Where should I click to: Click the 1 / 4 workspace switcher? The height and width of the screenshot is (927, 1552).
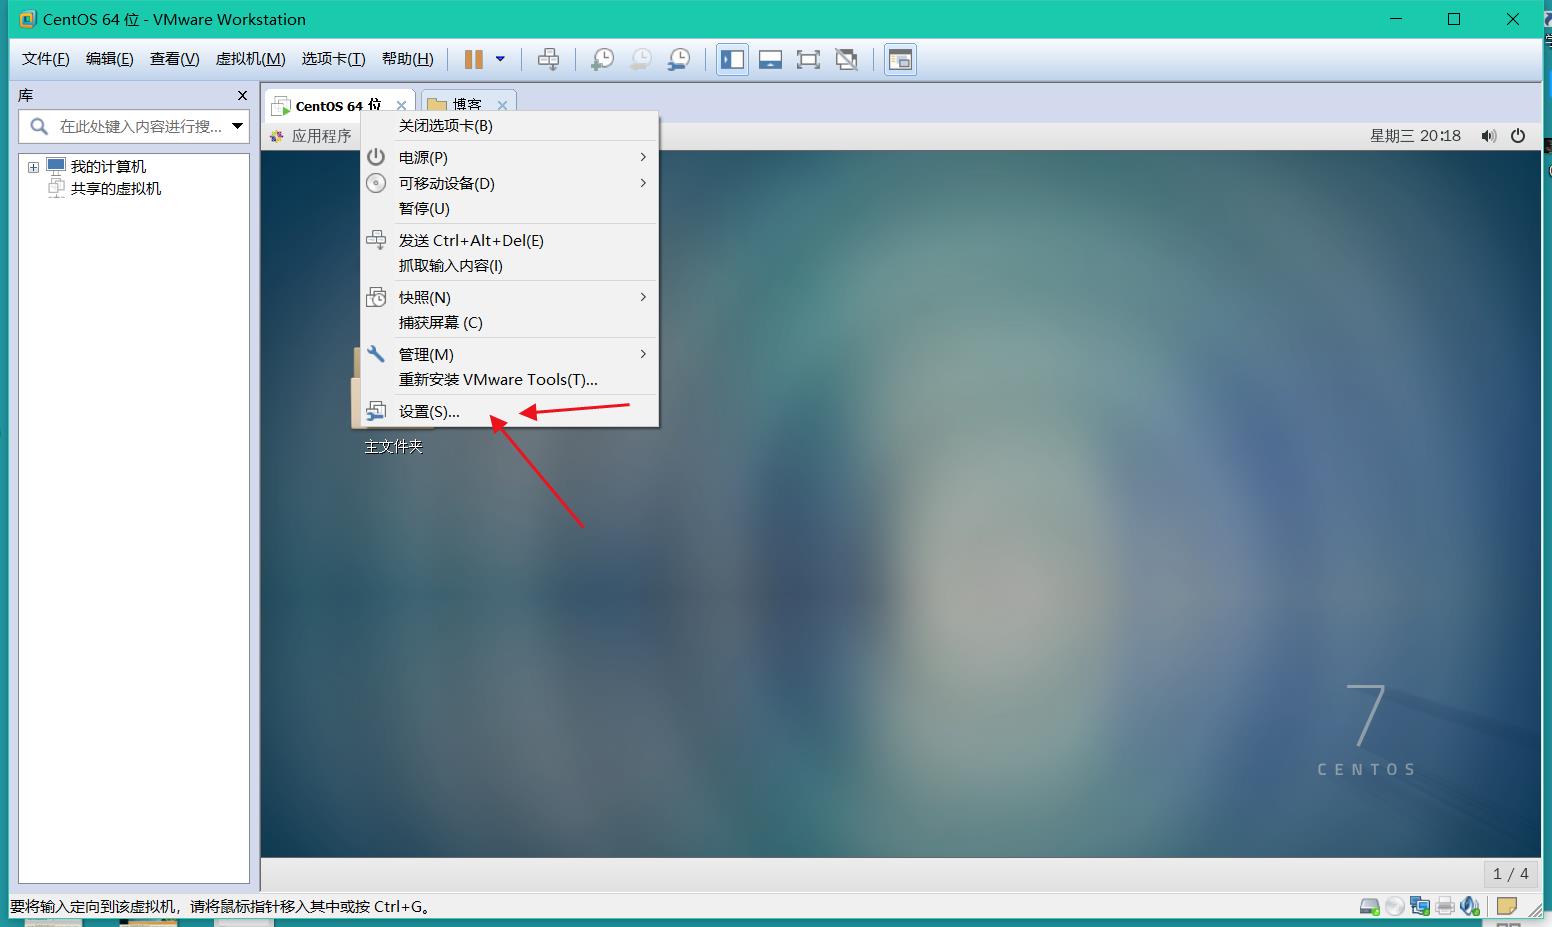[x=1510, y=873]
